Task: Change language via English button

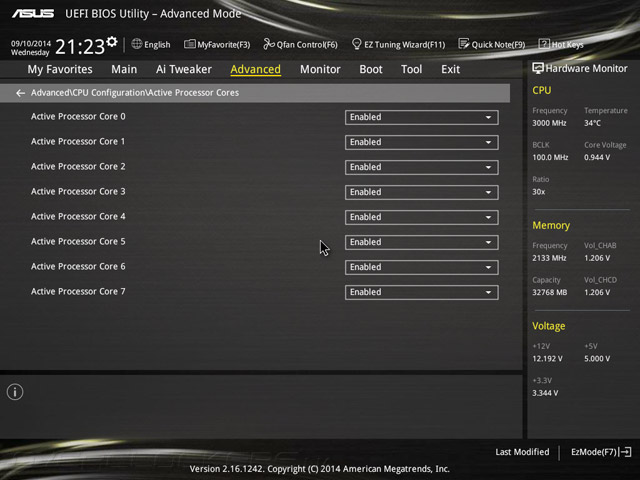Action: click(151, 44)
